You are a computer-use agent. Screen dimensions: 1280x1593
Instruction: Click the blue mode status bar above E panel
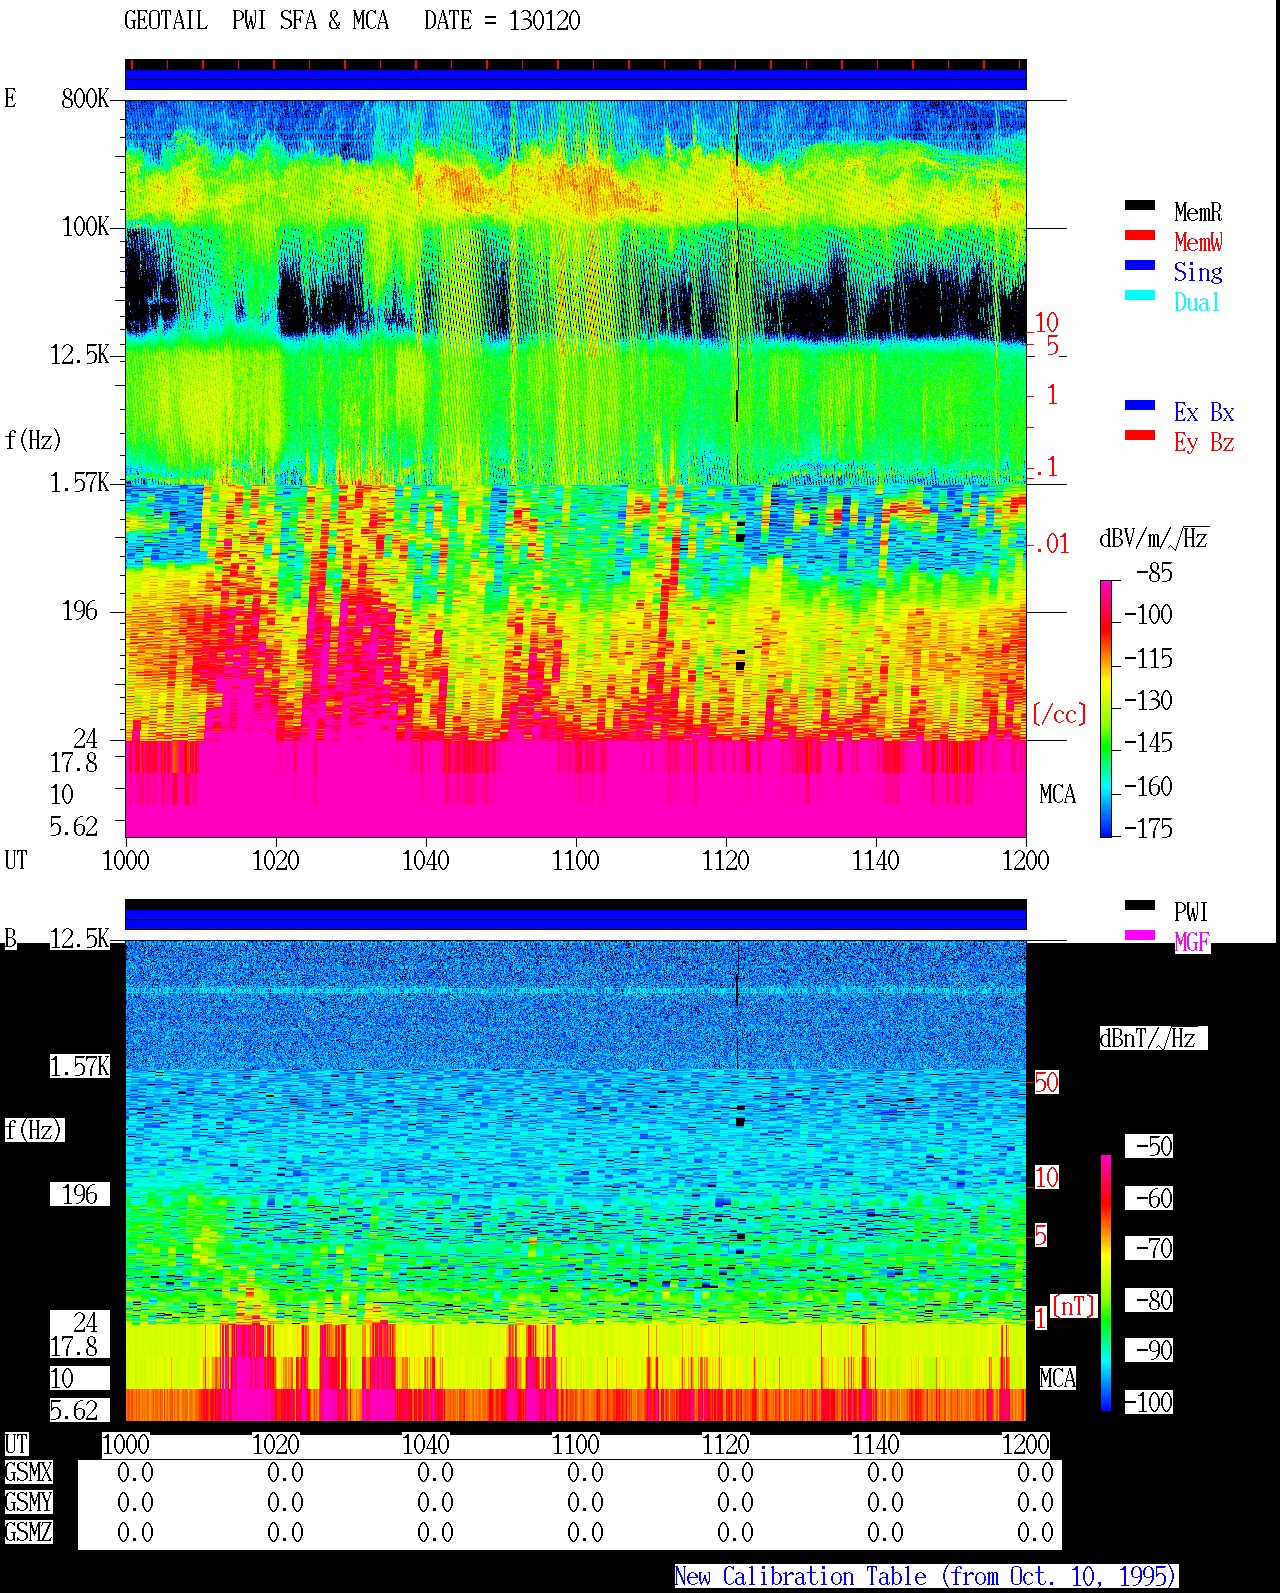(x=576, y=79)
